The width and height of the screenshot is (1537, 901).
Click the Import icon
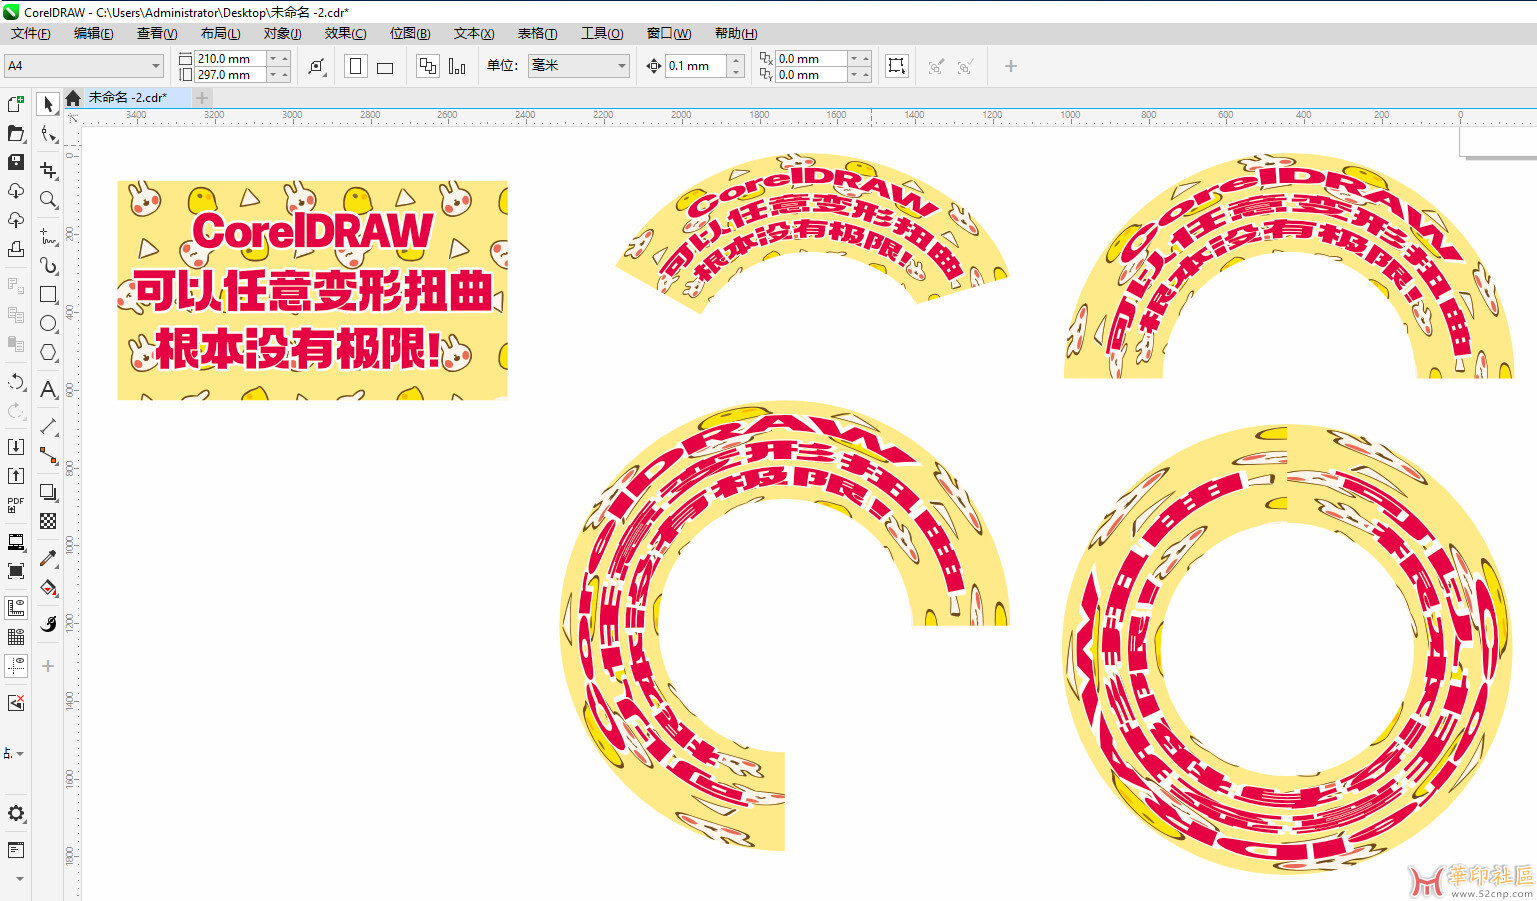(16, 447)
